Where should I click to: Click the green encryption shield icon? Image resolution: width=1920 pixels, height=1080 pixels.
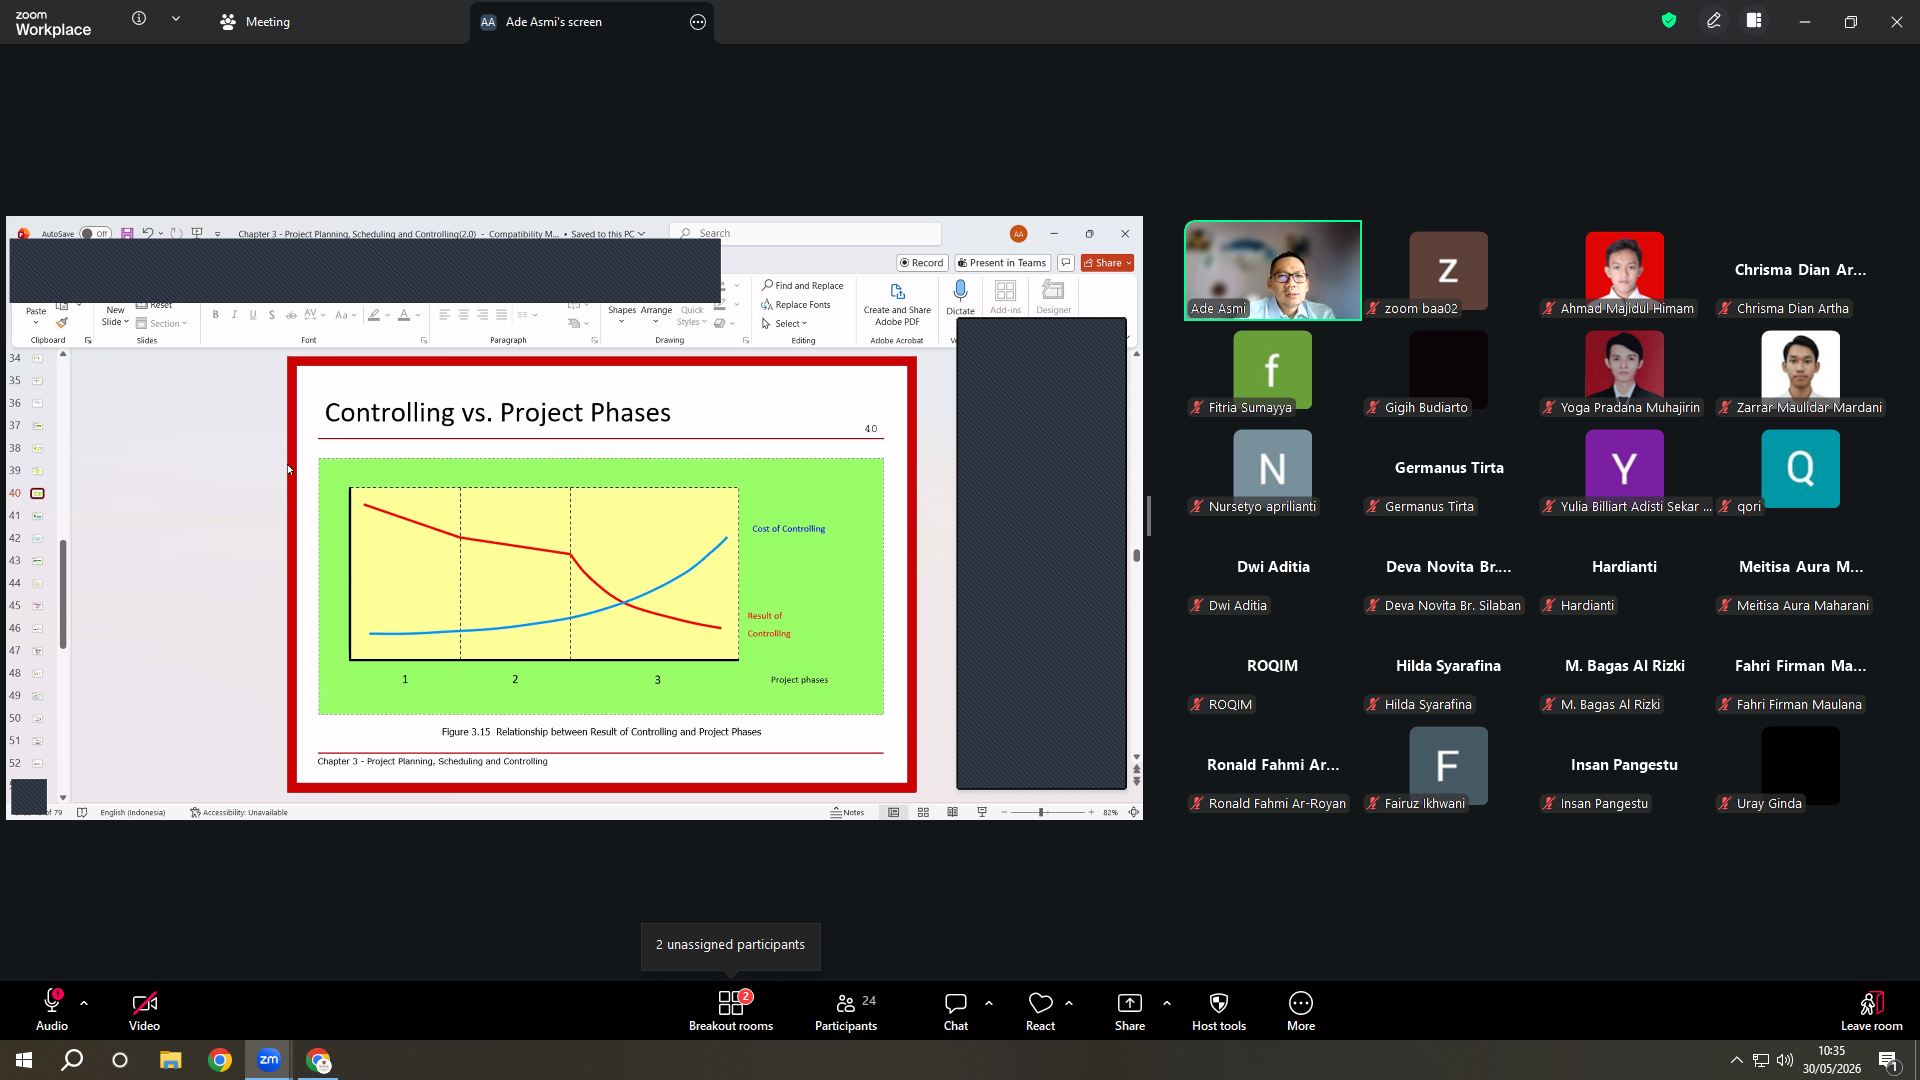click(x=1669, y=20)
